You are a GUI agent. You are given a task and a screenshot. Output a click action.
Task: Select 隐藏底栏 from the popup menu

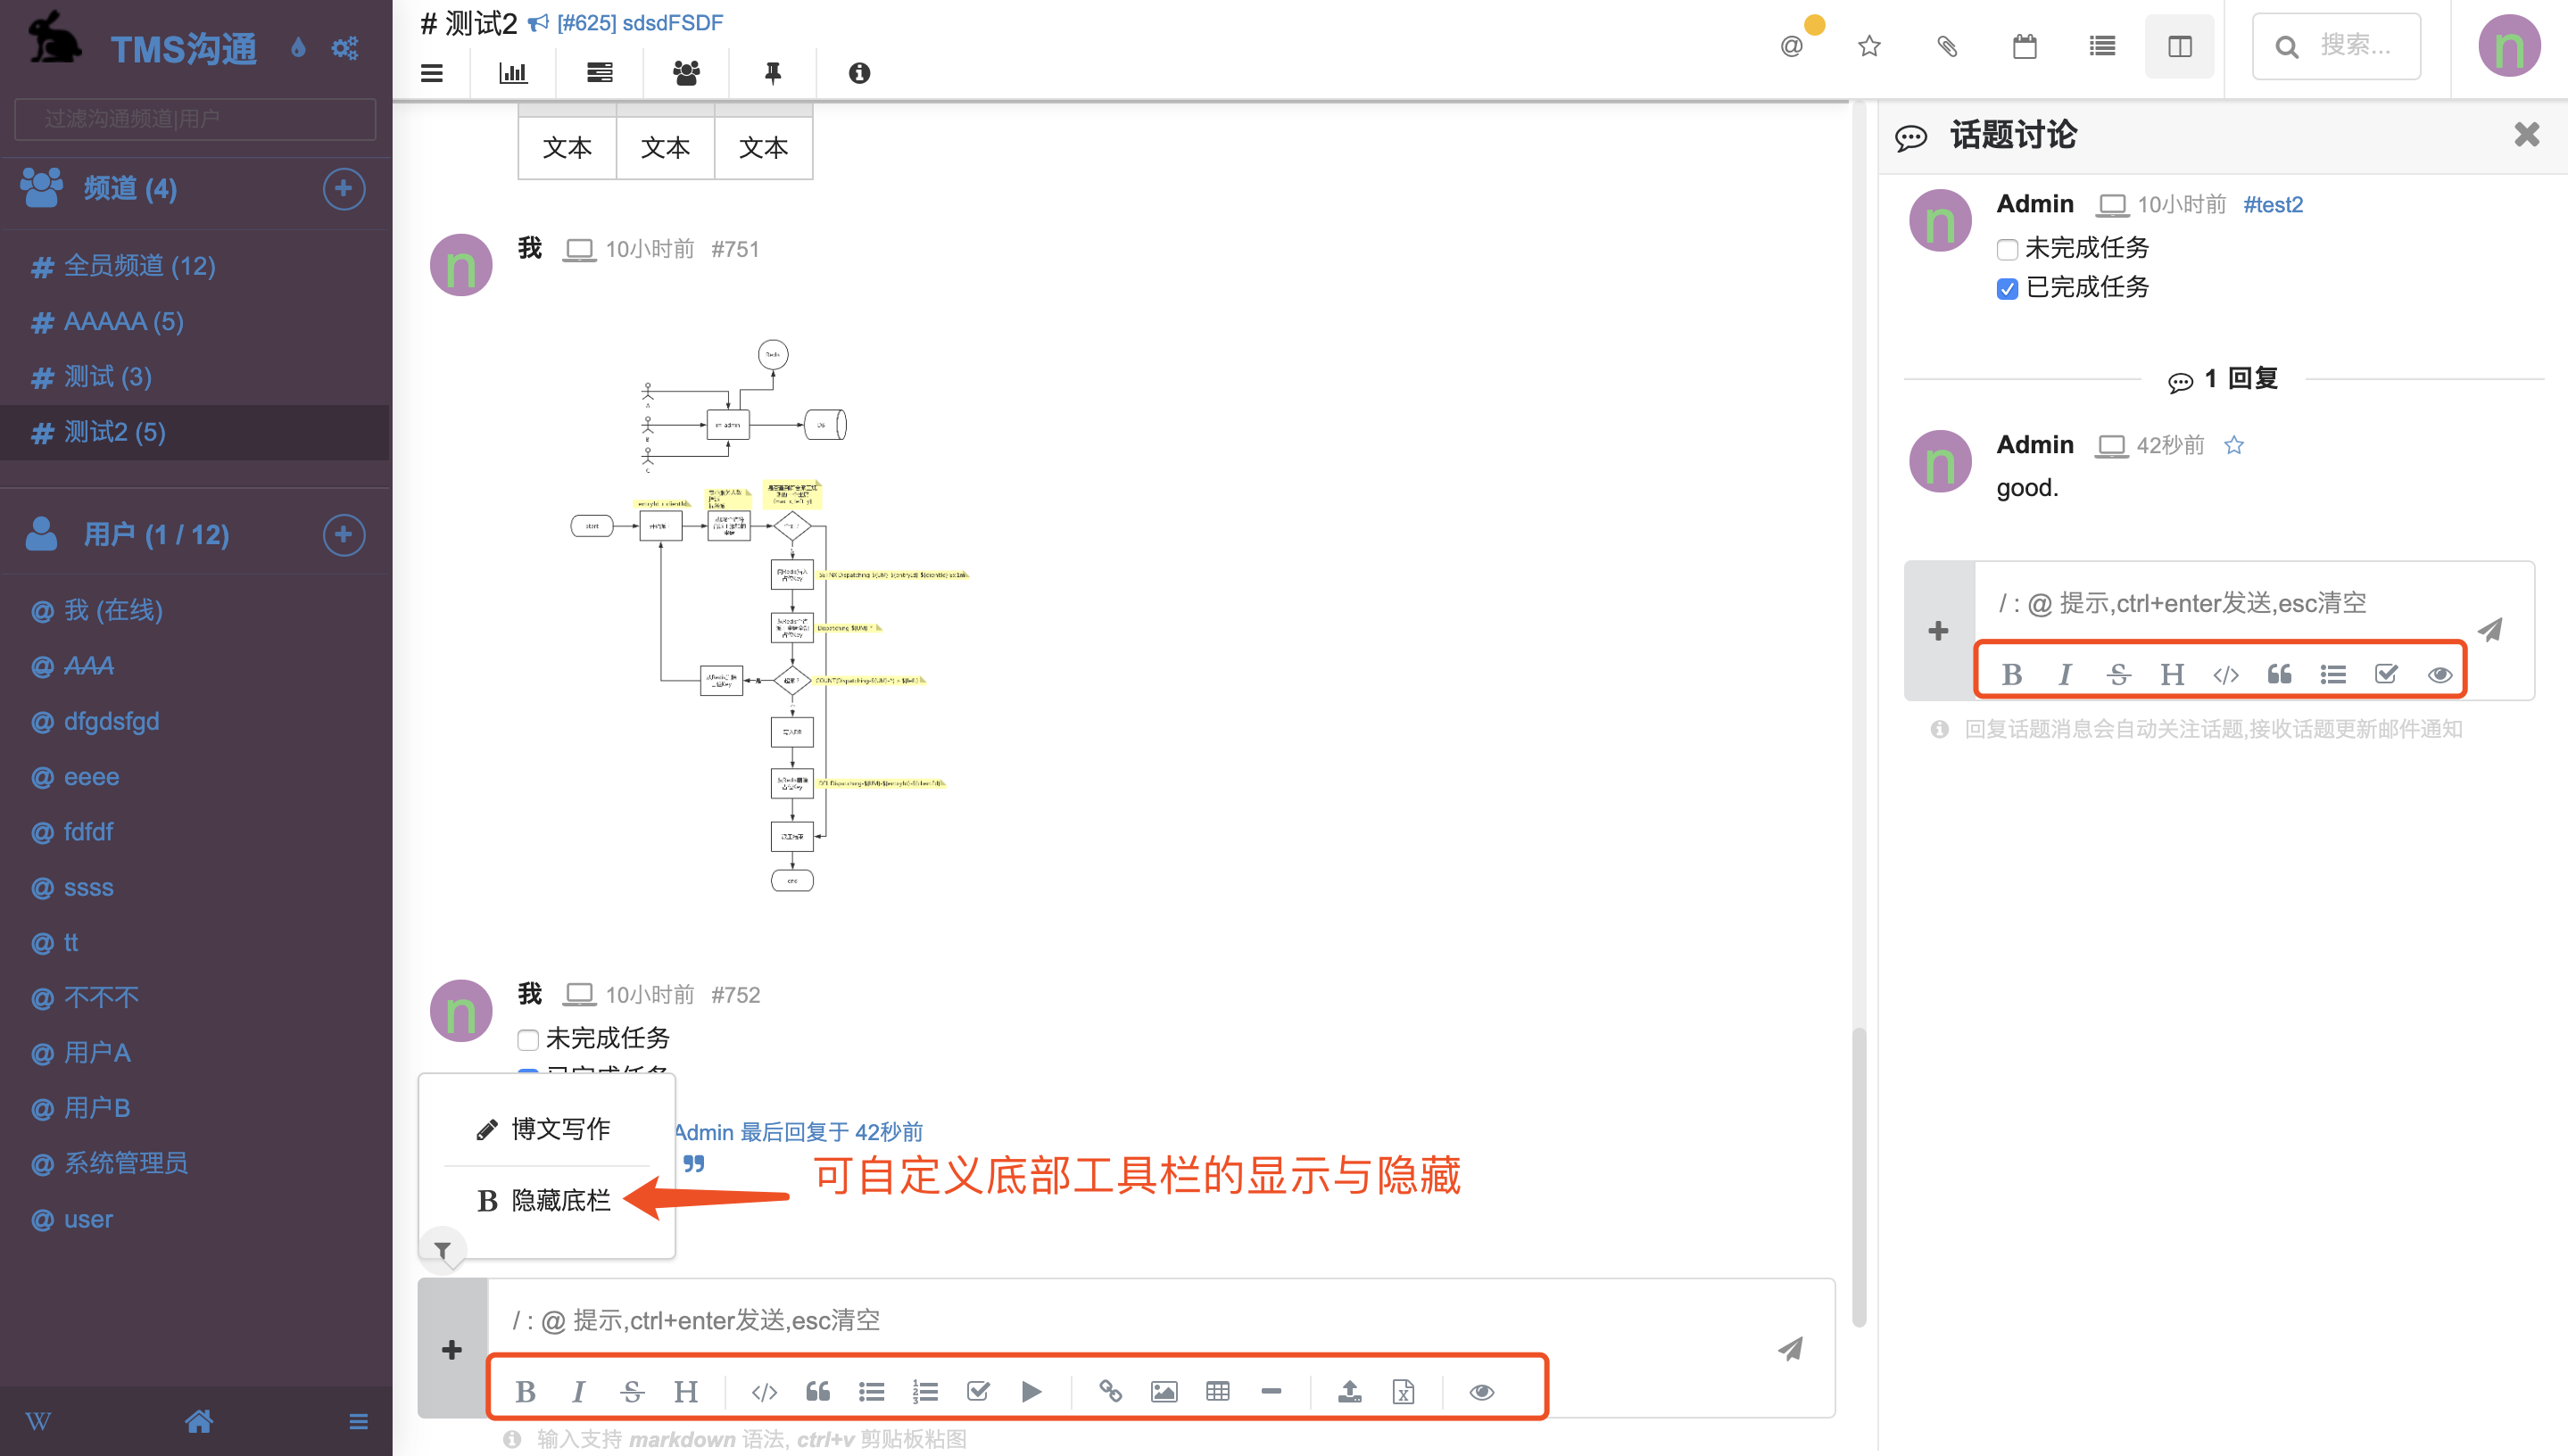pyautogui.click(x=546, y=1200)
